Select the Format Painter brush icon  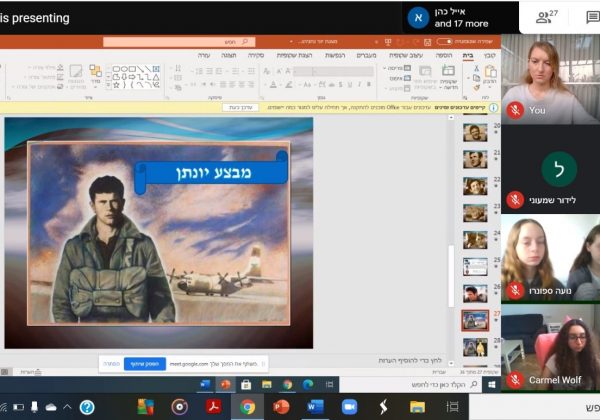[476, 88]
